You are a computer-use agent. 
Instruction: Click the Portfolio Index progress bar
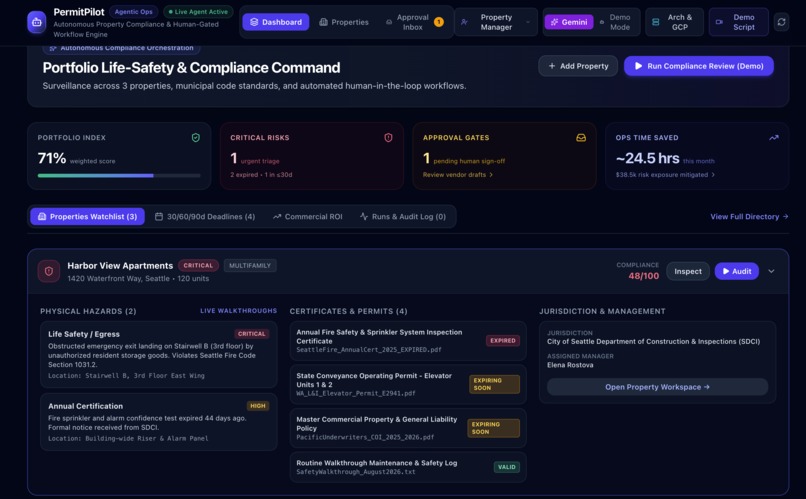[119, 176]
